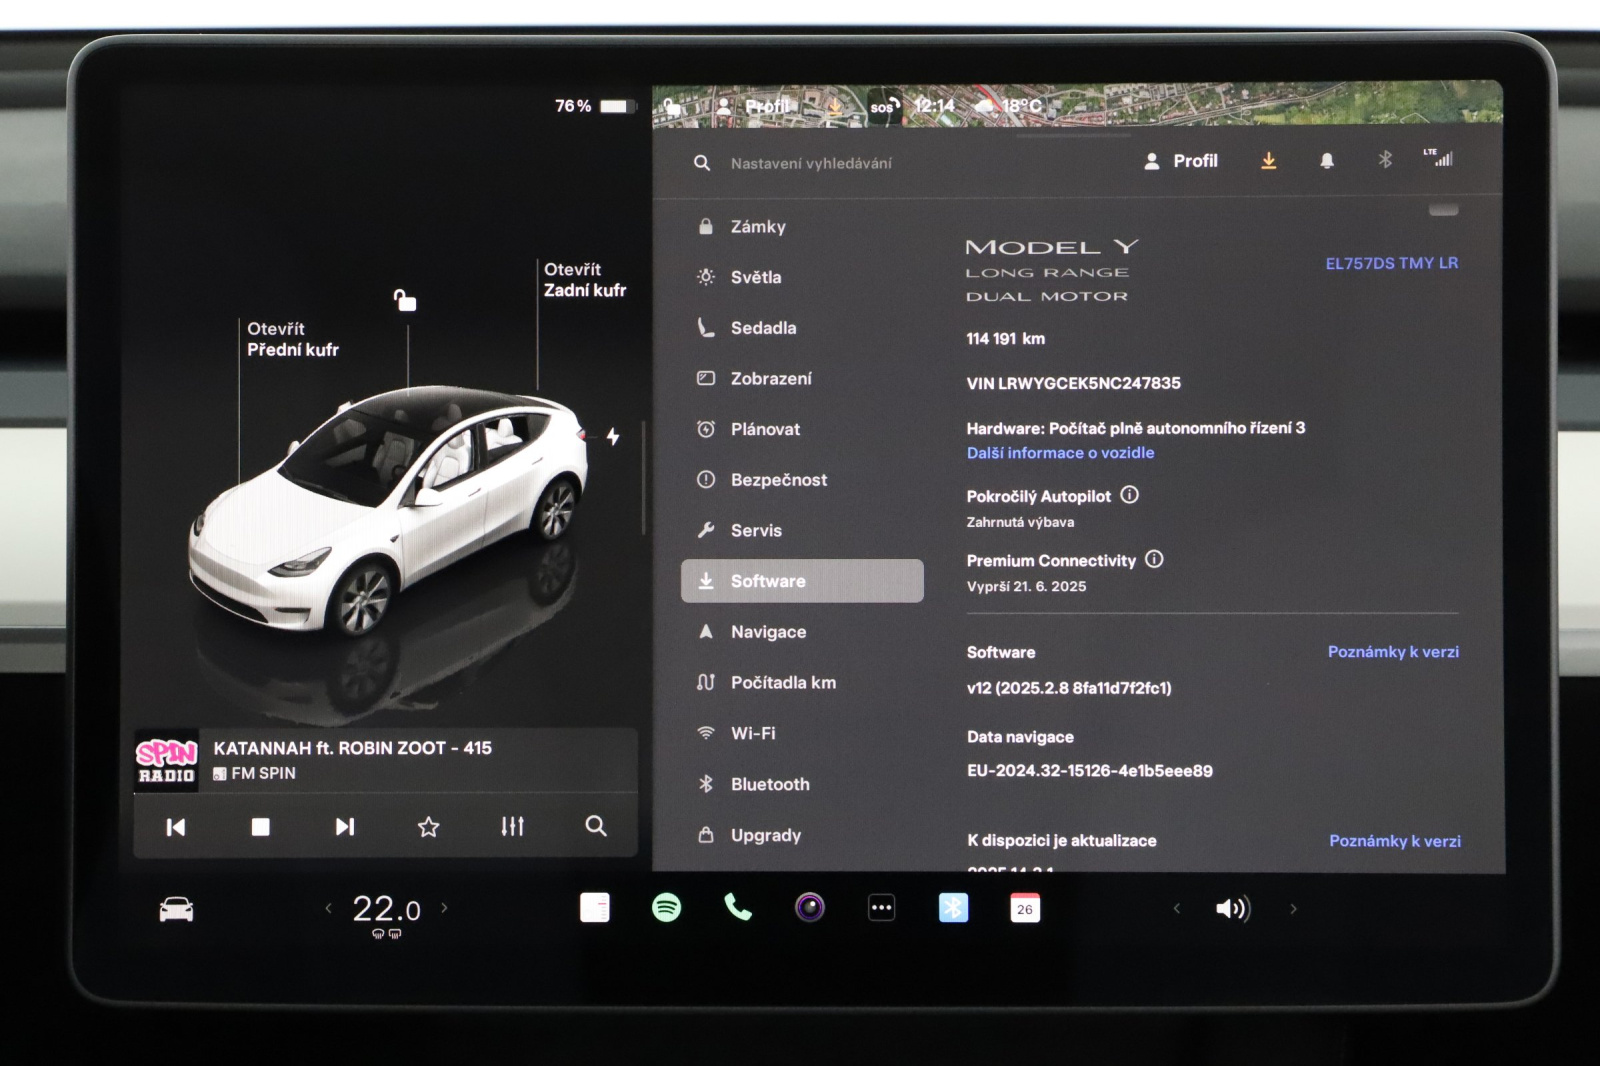Increase cabin temperature above 22.0

point(445,908)
